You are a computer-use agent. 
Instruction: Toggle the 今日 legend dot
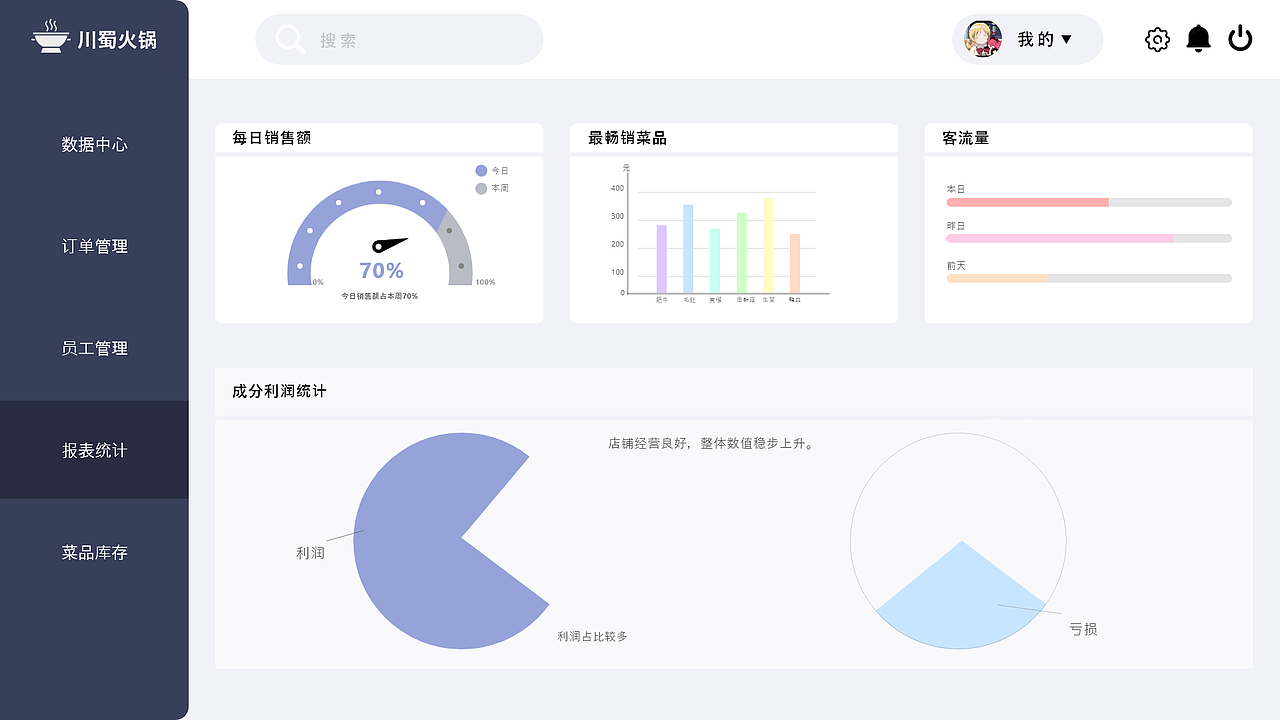481,170
